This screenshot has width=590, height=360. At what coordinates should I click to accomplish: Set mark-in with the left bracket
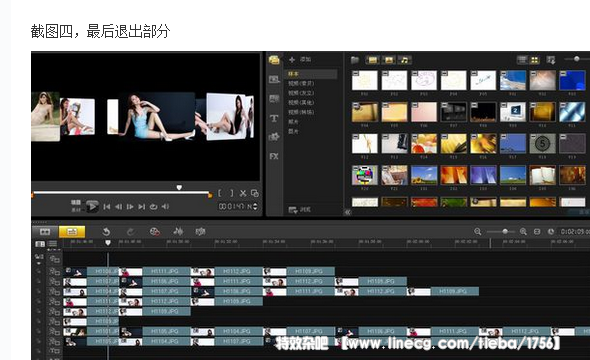(x=220, y=193)
